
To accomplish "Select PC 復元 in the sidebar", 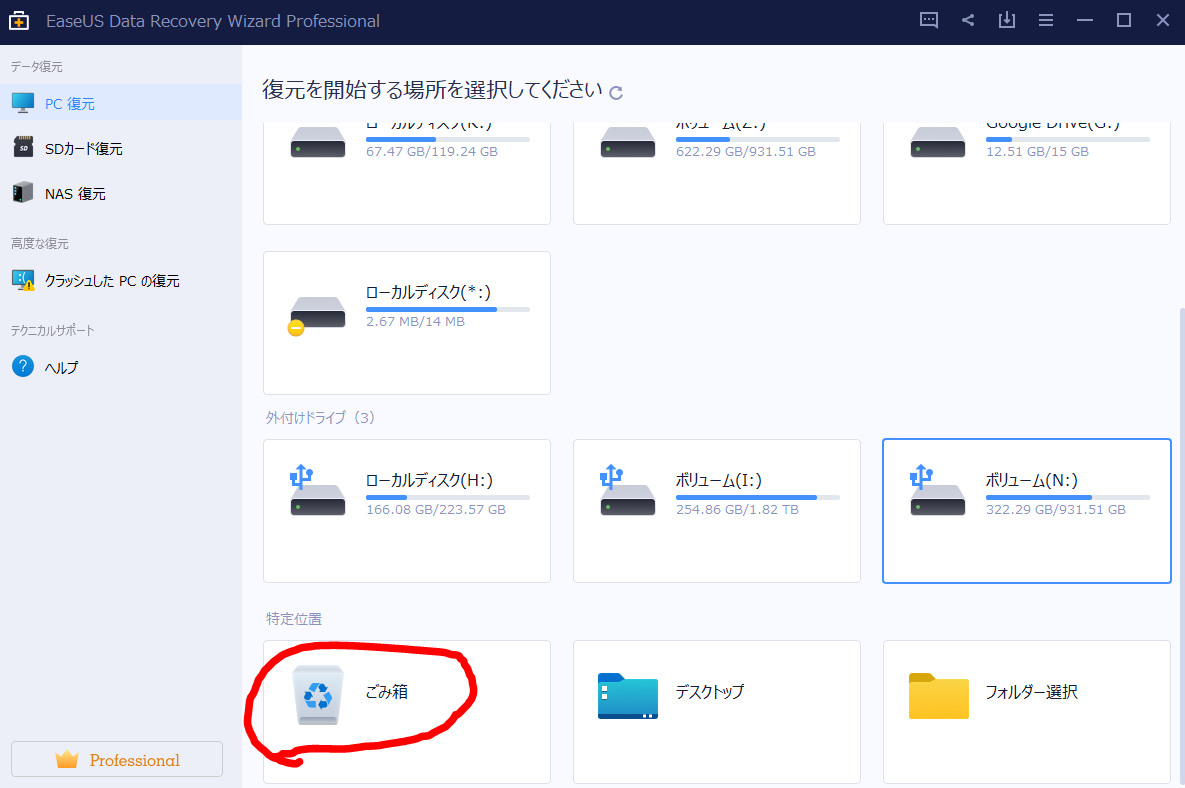I will [121, 103].
